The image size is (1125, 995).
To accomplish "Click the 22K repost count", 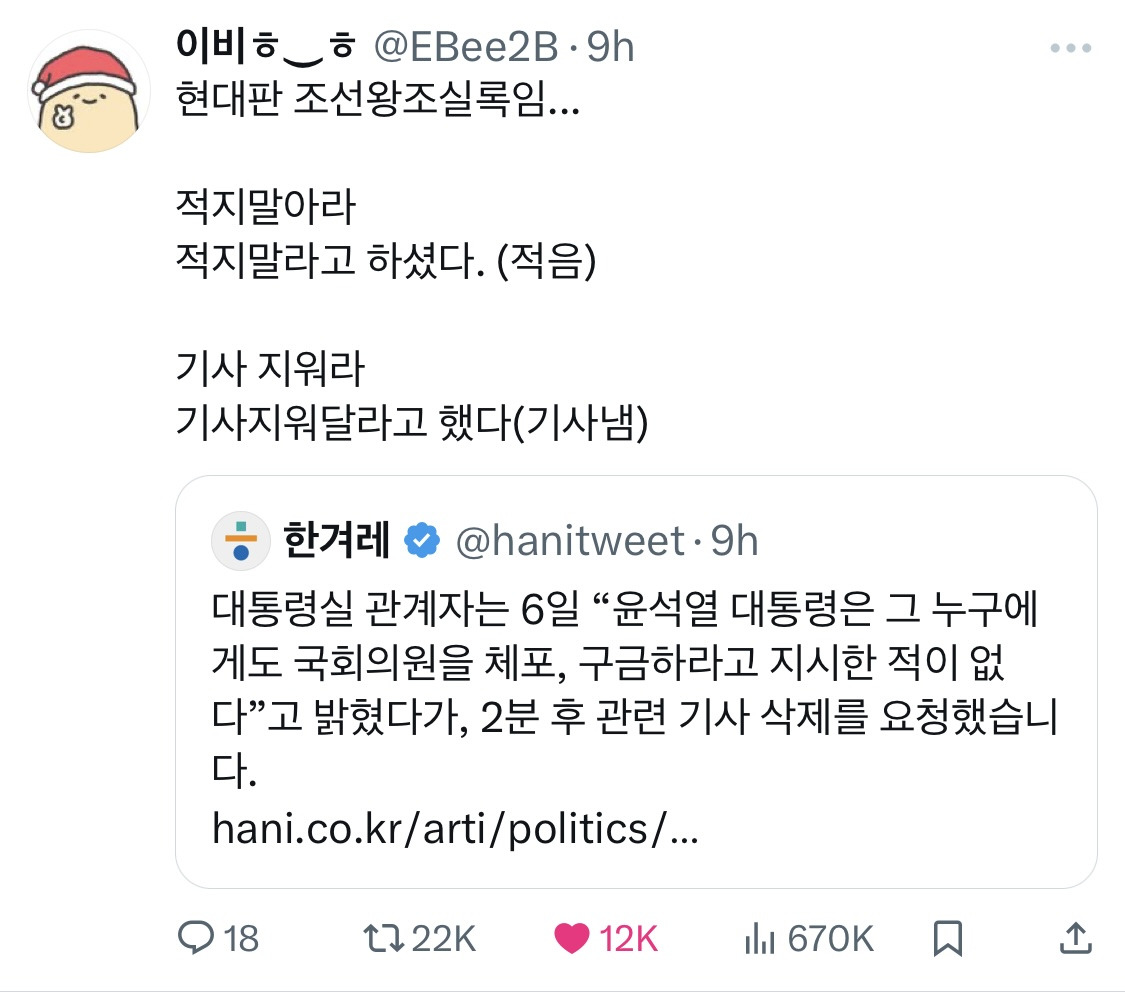I will pos(444,938).
